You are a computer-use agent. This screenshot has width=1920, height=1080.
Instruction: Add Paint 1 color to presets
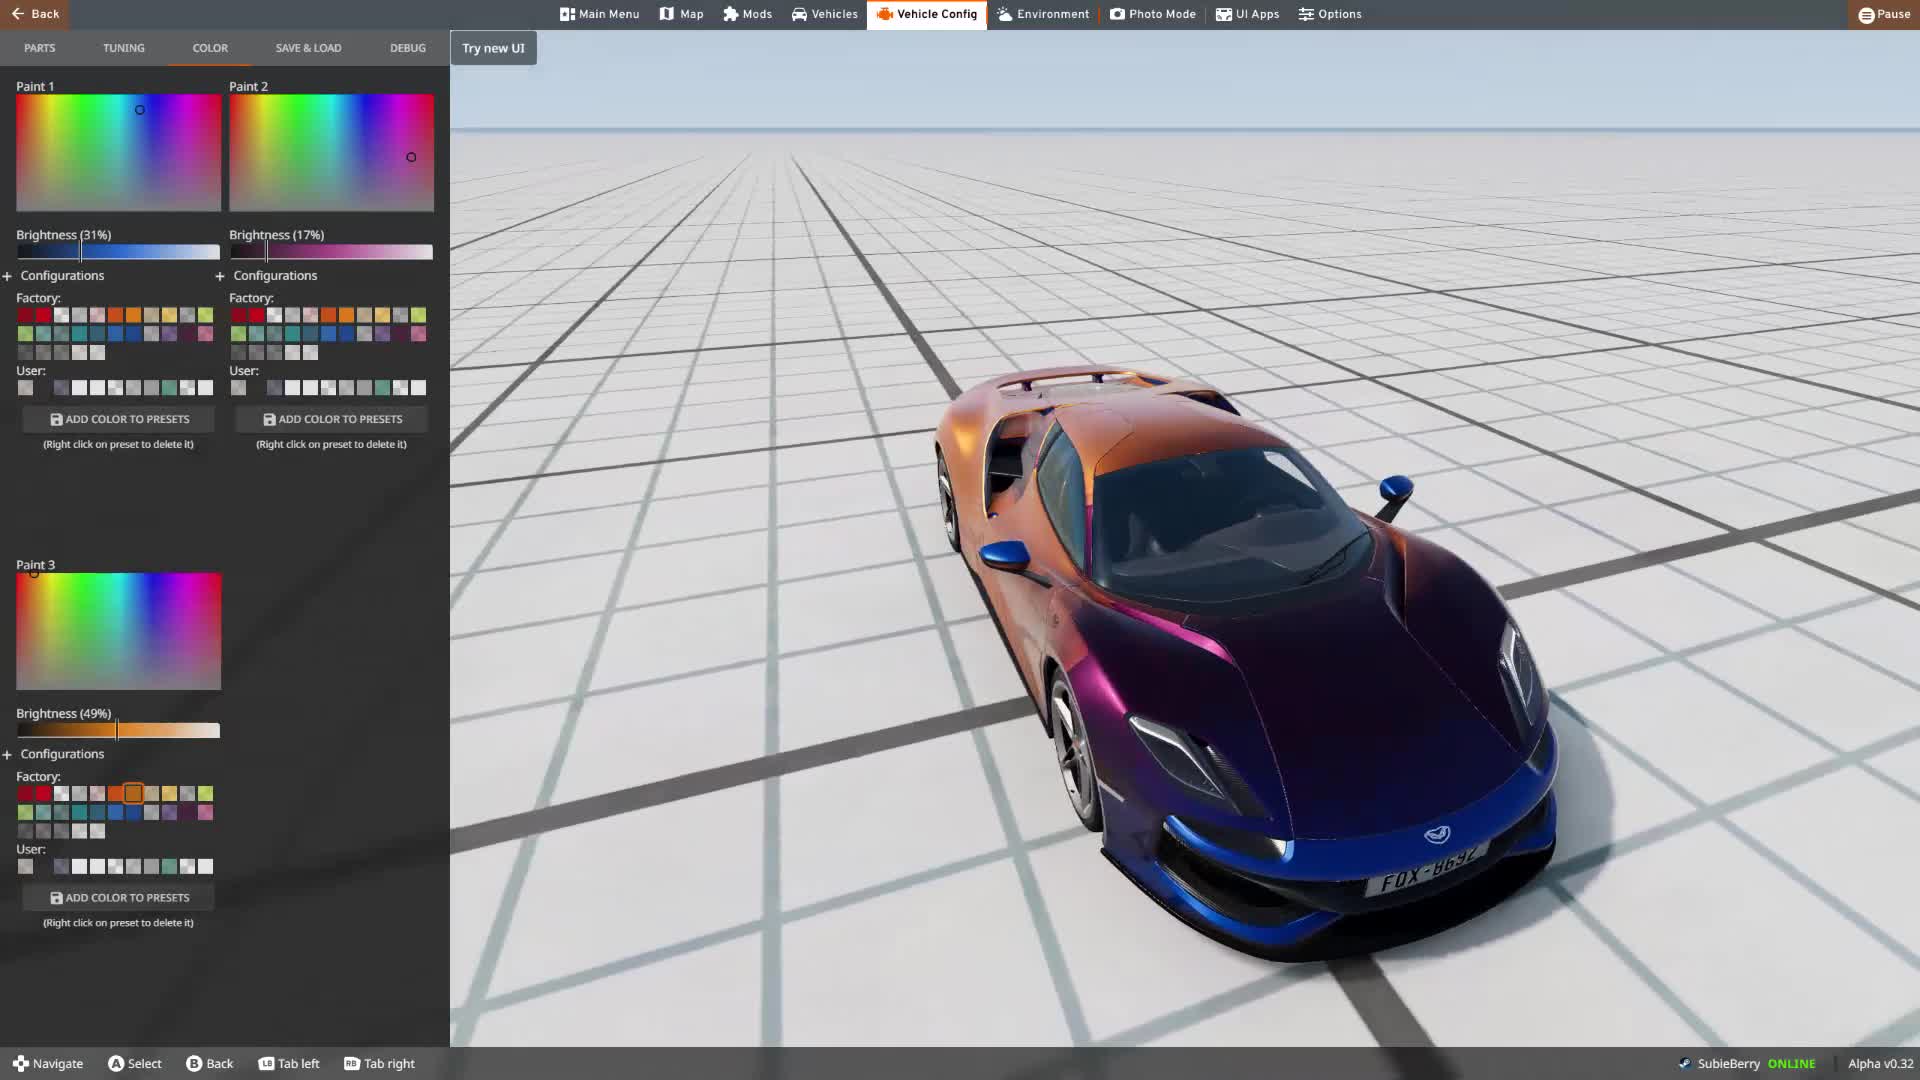tap(118, 419)
